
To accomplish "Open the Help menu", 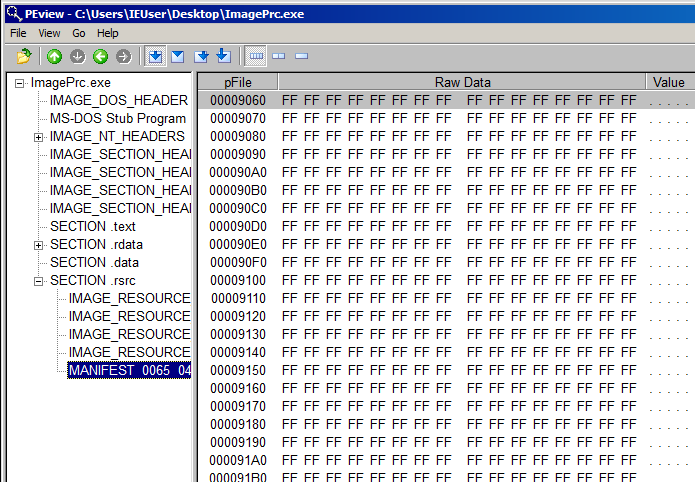I will coord(108,33).
